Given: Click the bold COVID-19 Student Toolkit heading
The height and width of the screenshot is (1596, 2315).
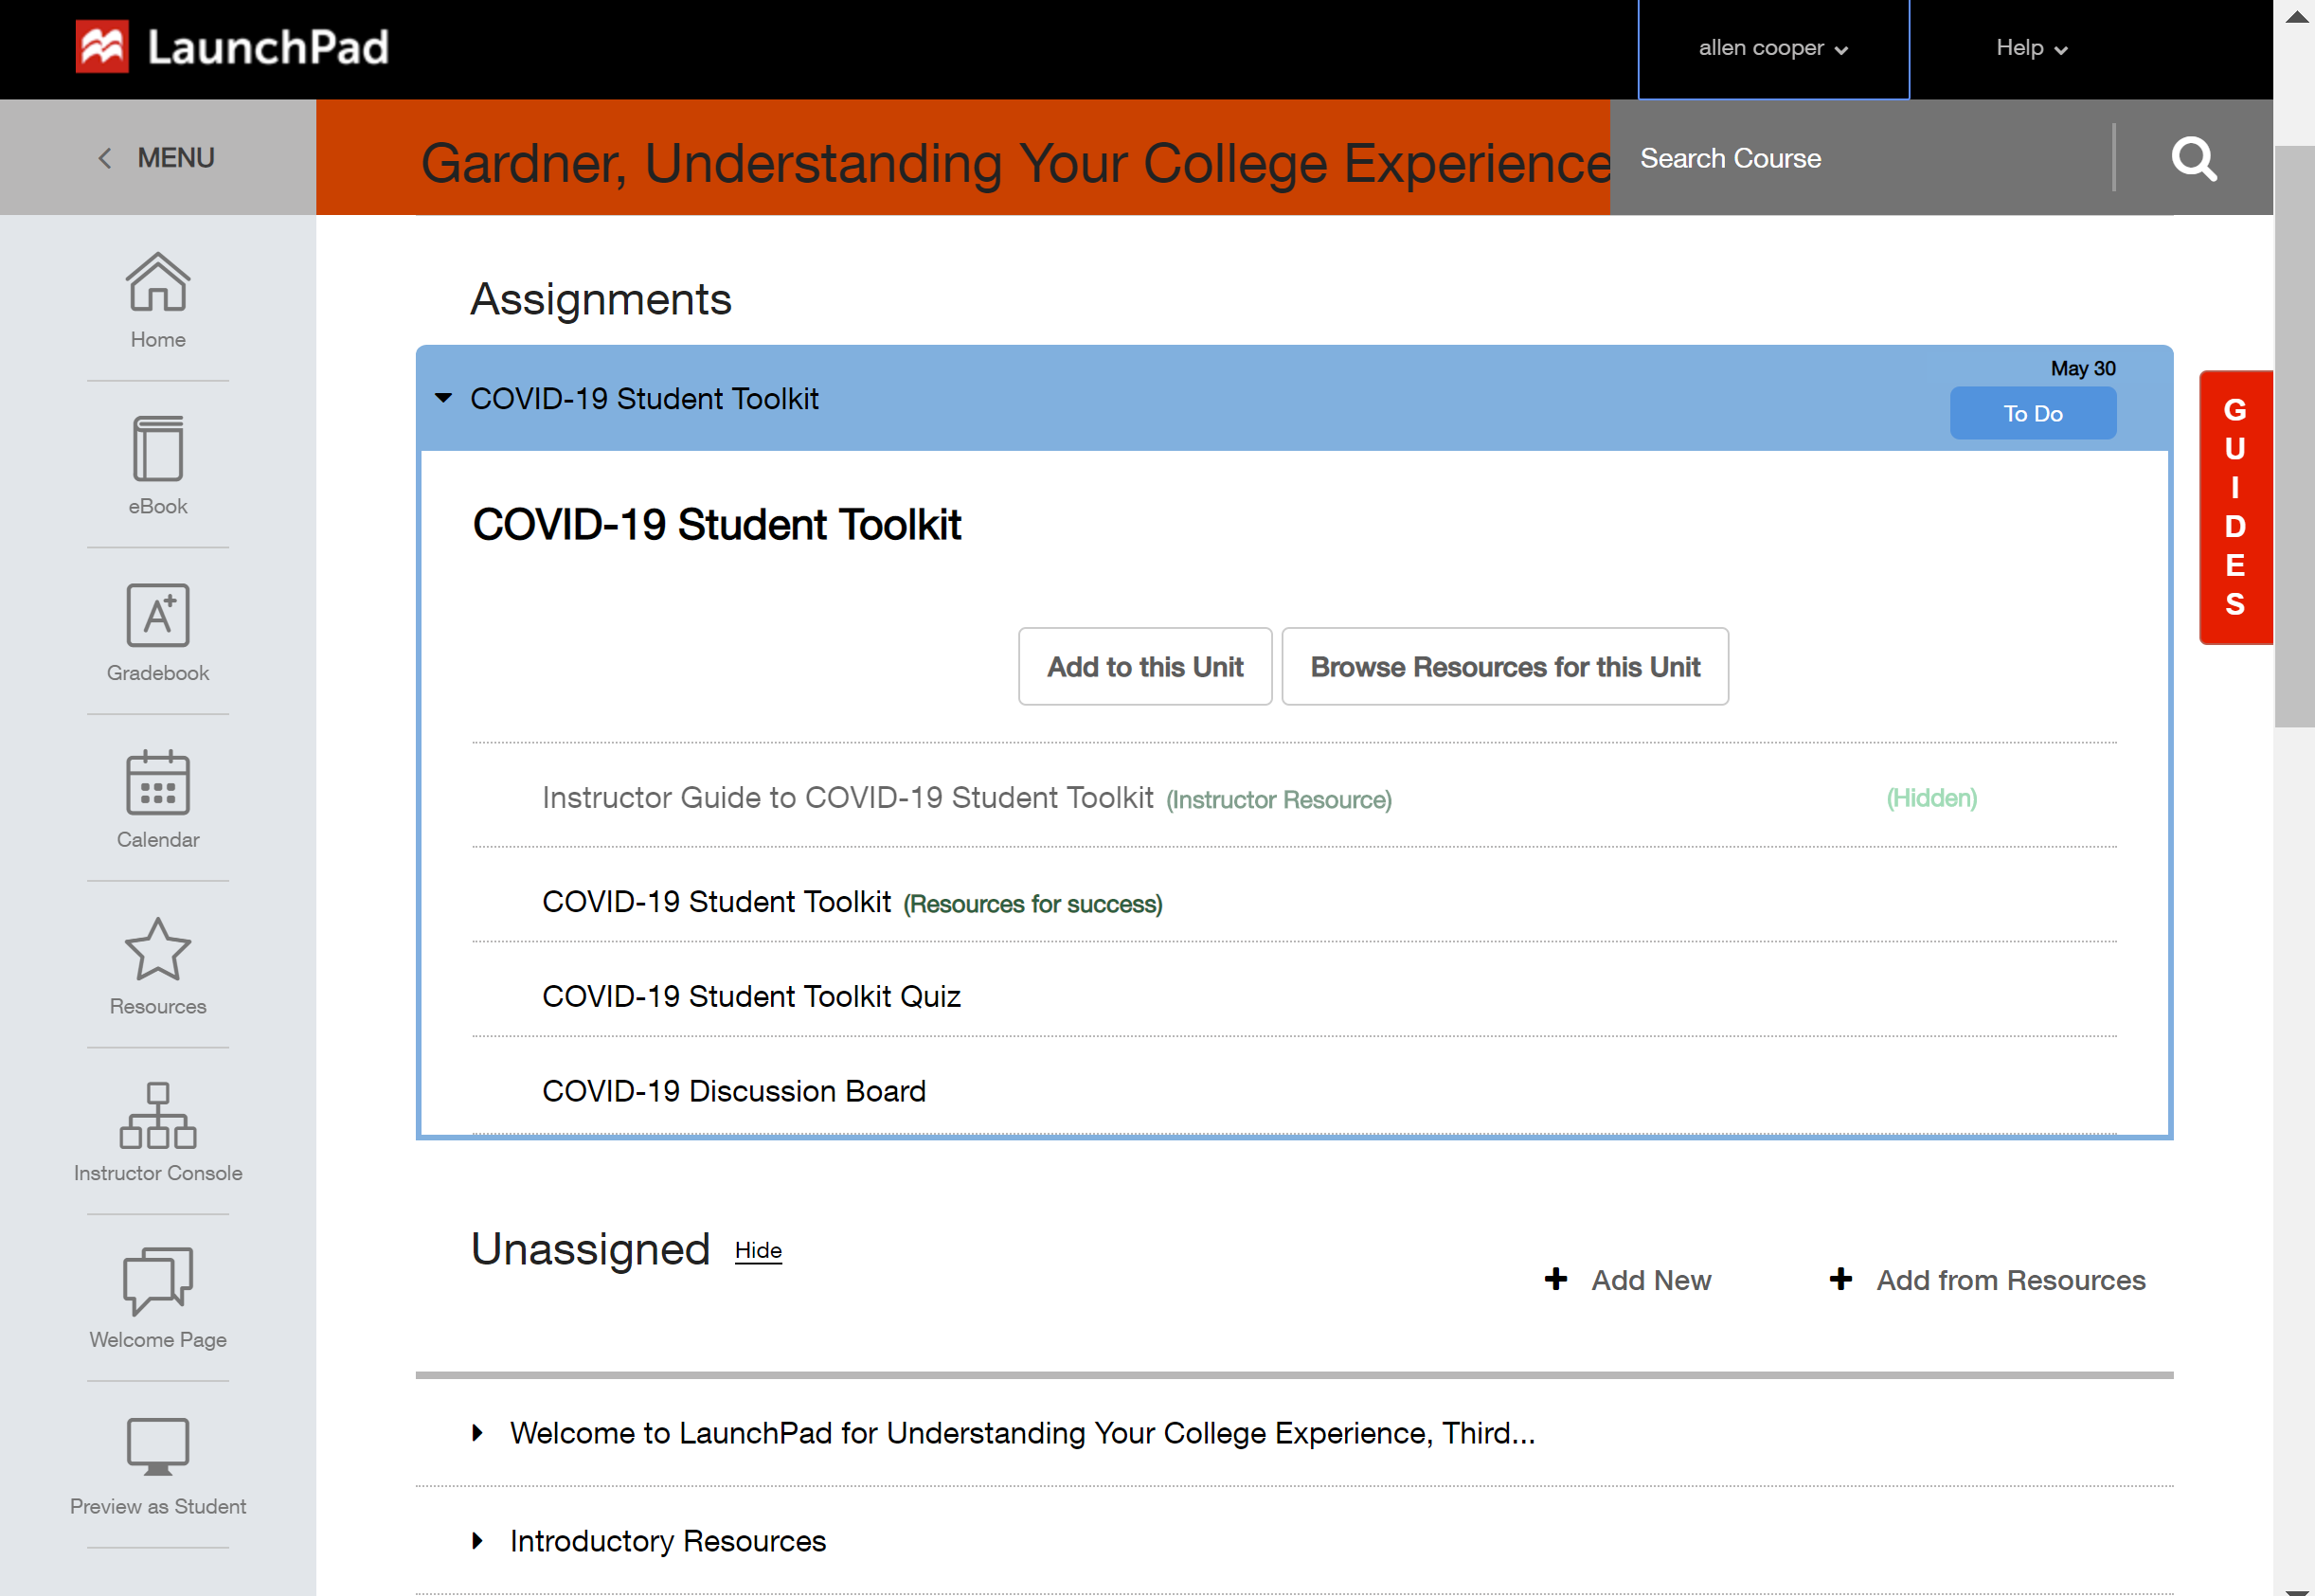Looking at the screenshot, I should pos(716,525).
